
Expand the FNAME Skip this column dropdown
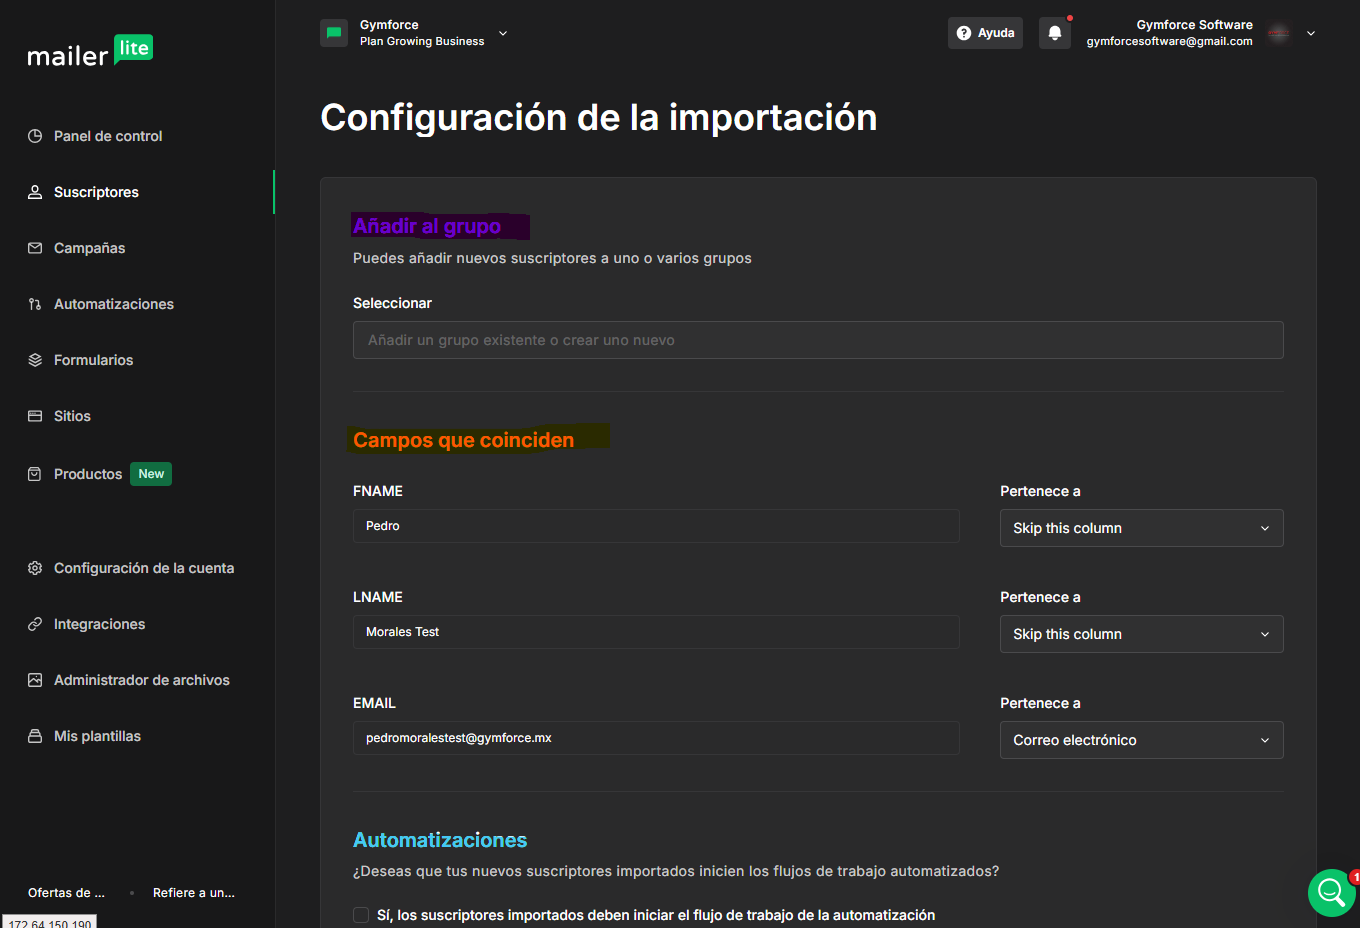coord(1141,528)
